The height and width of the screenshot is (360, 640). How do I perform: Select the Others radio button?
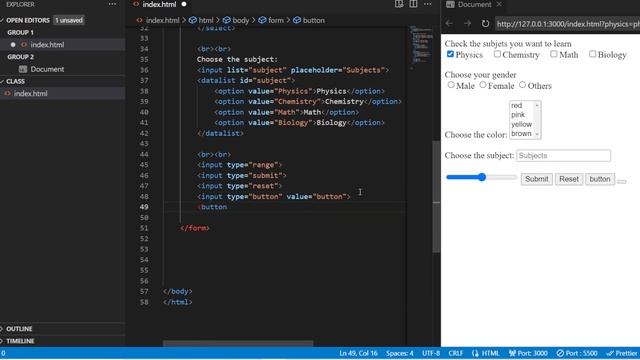point(522,85)
